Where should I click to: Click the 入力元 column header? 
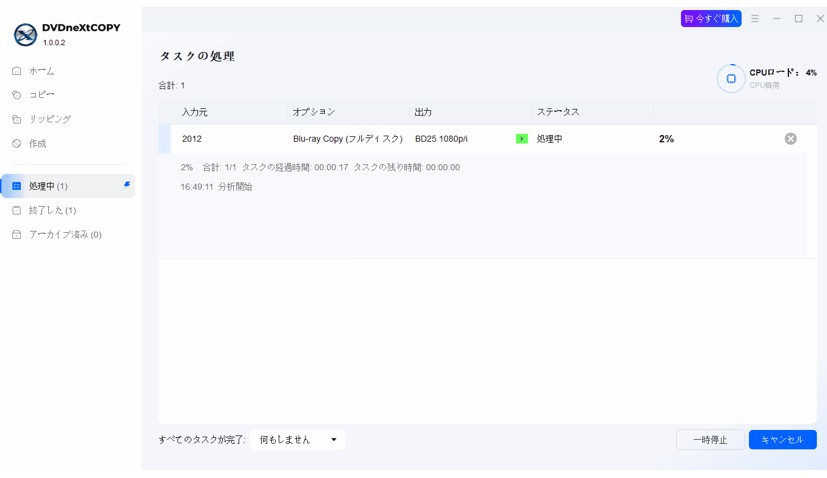pos(195,112)
